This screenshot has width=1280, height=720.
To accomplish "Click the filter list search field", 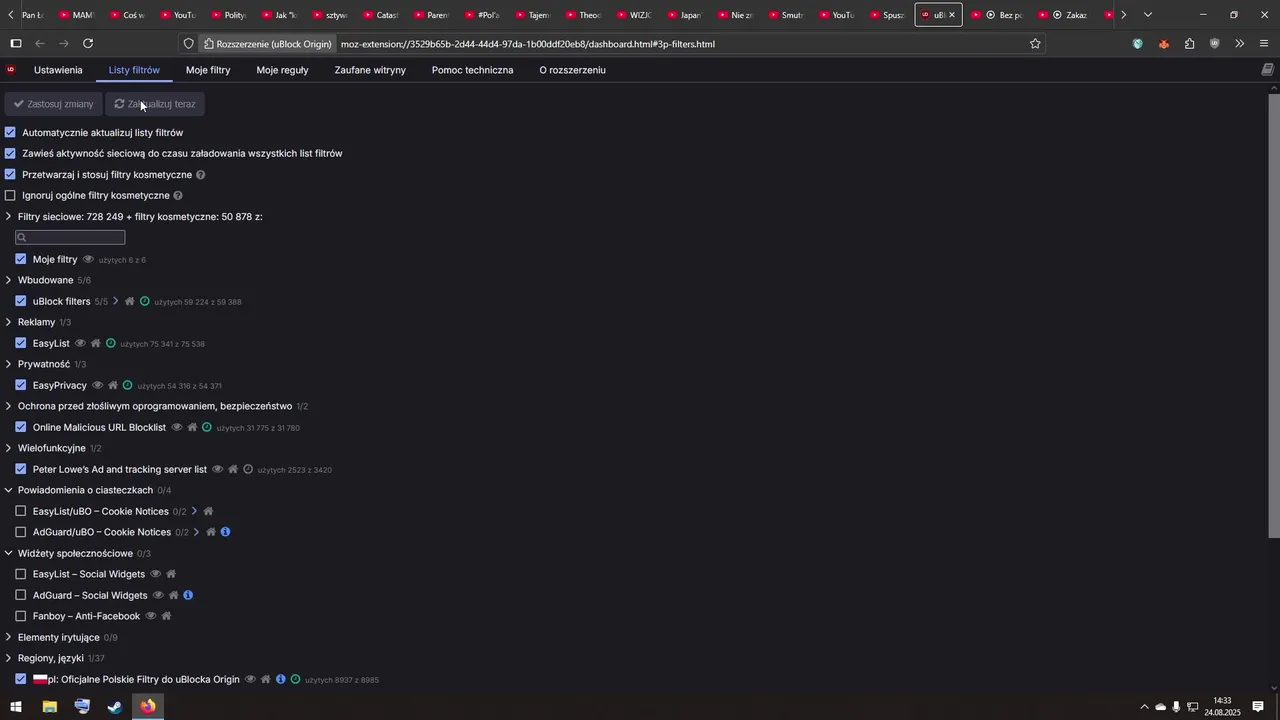I will pos(70,238).
